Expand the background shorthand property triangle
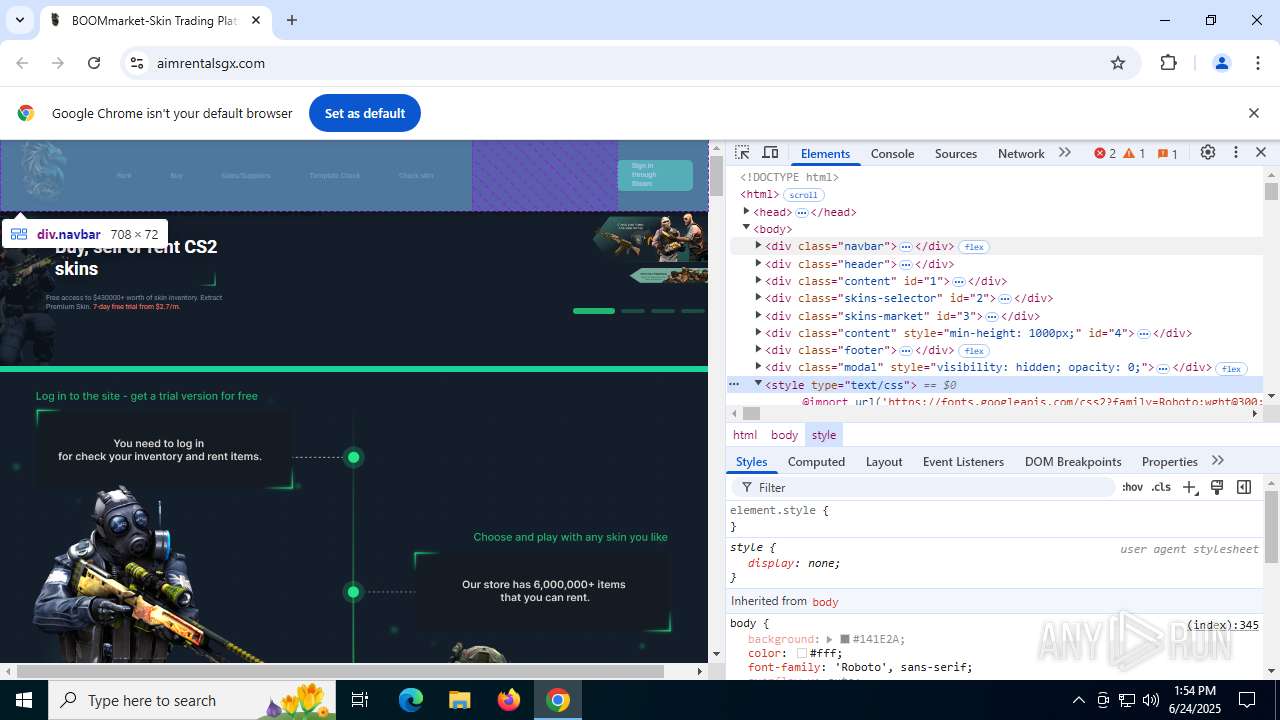This screenshot has height=720, width=1280. [x=829, y=639]
